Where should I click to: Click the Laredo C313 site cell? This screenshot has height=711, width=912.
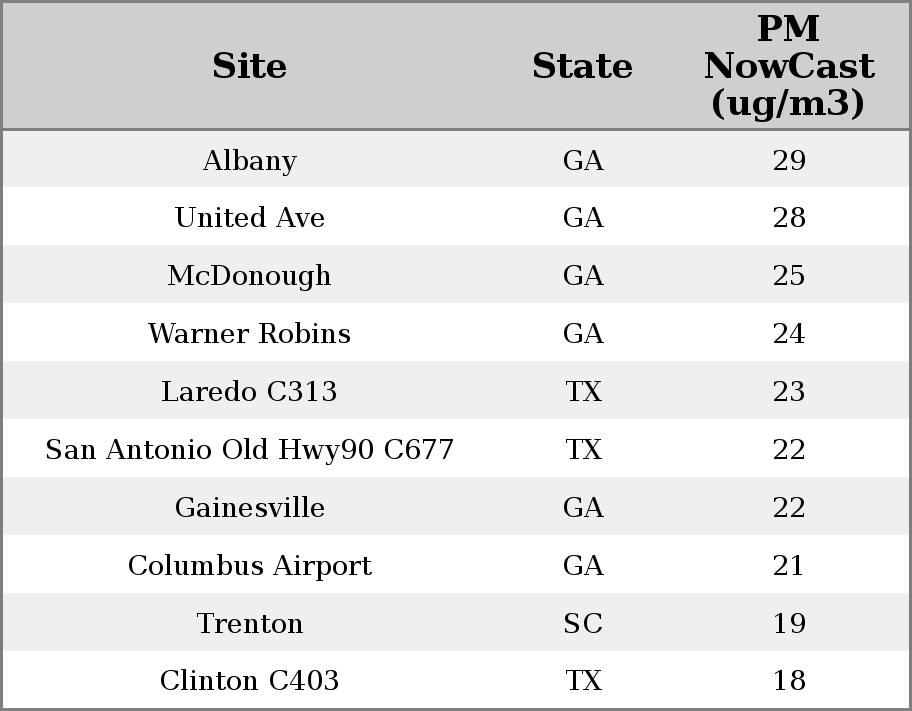tap(249, 392)
